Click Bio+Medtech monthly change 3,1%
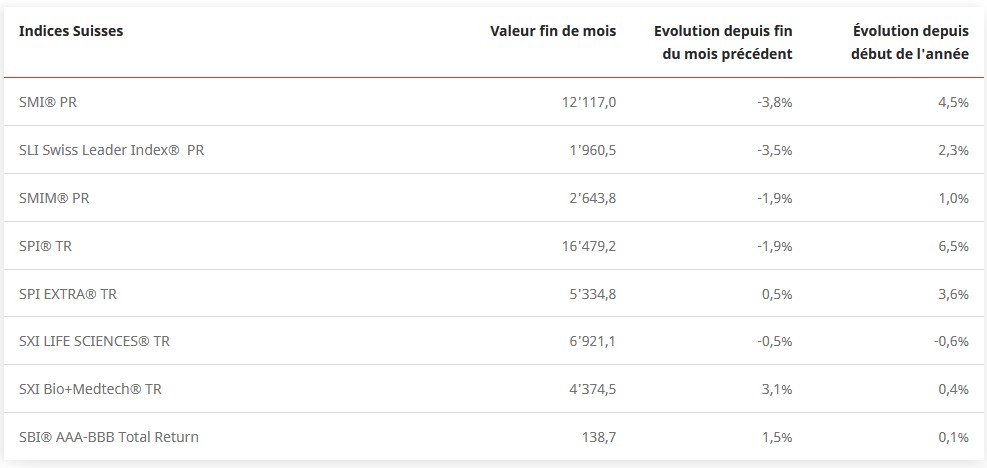The width and height of the screenshot is (987, 468). [x=777, y=389]
